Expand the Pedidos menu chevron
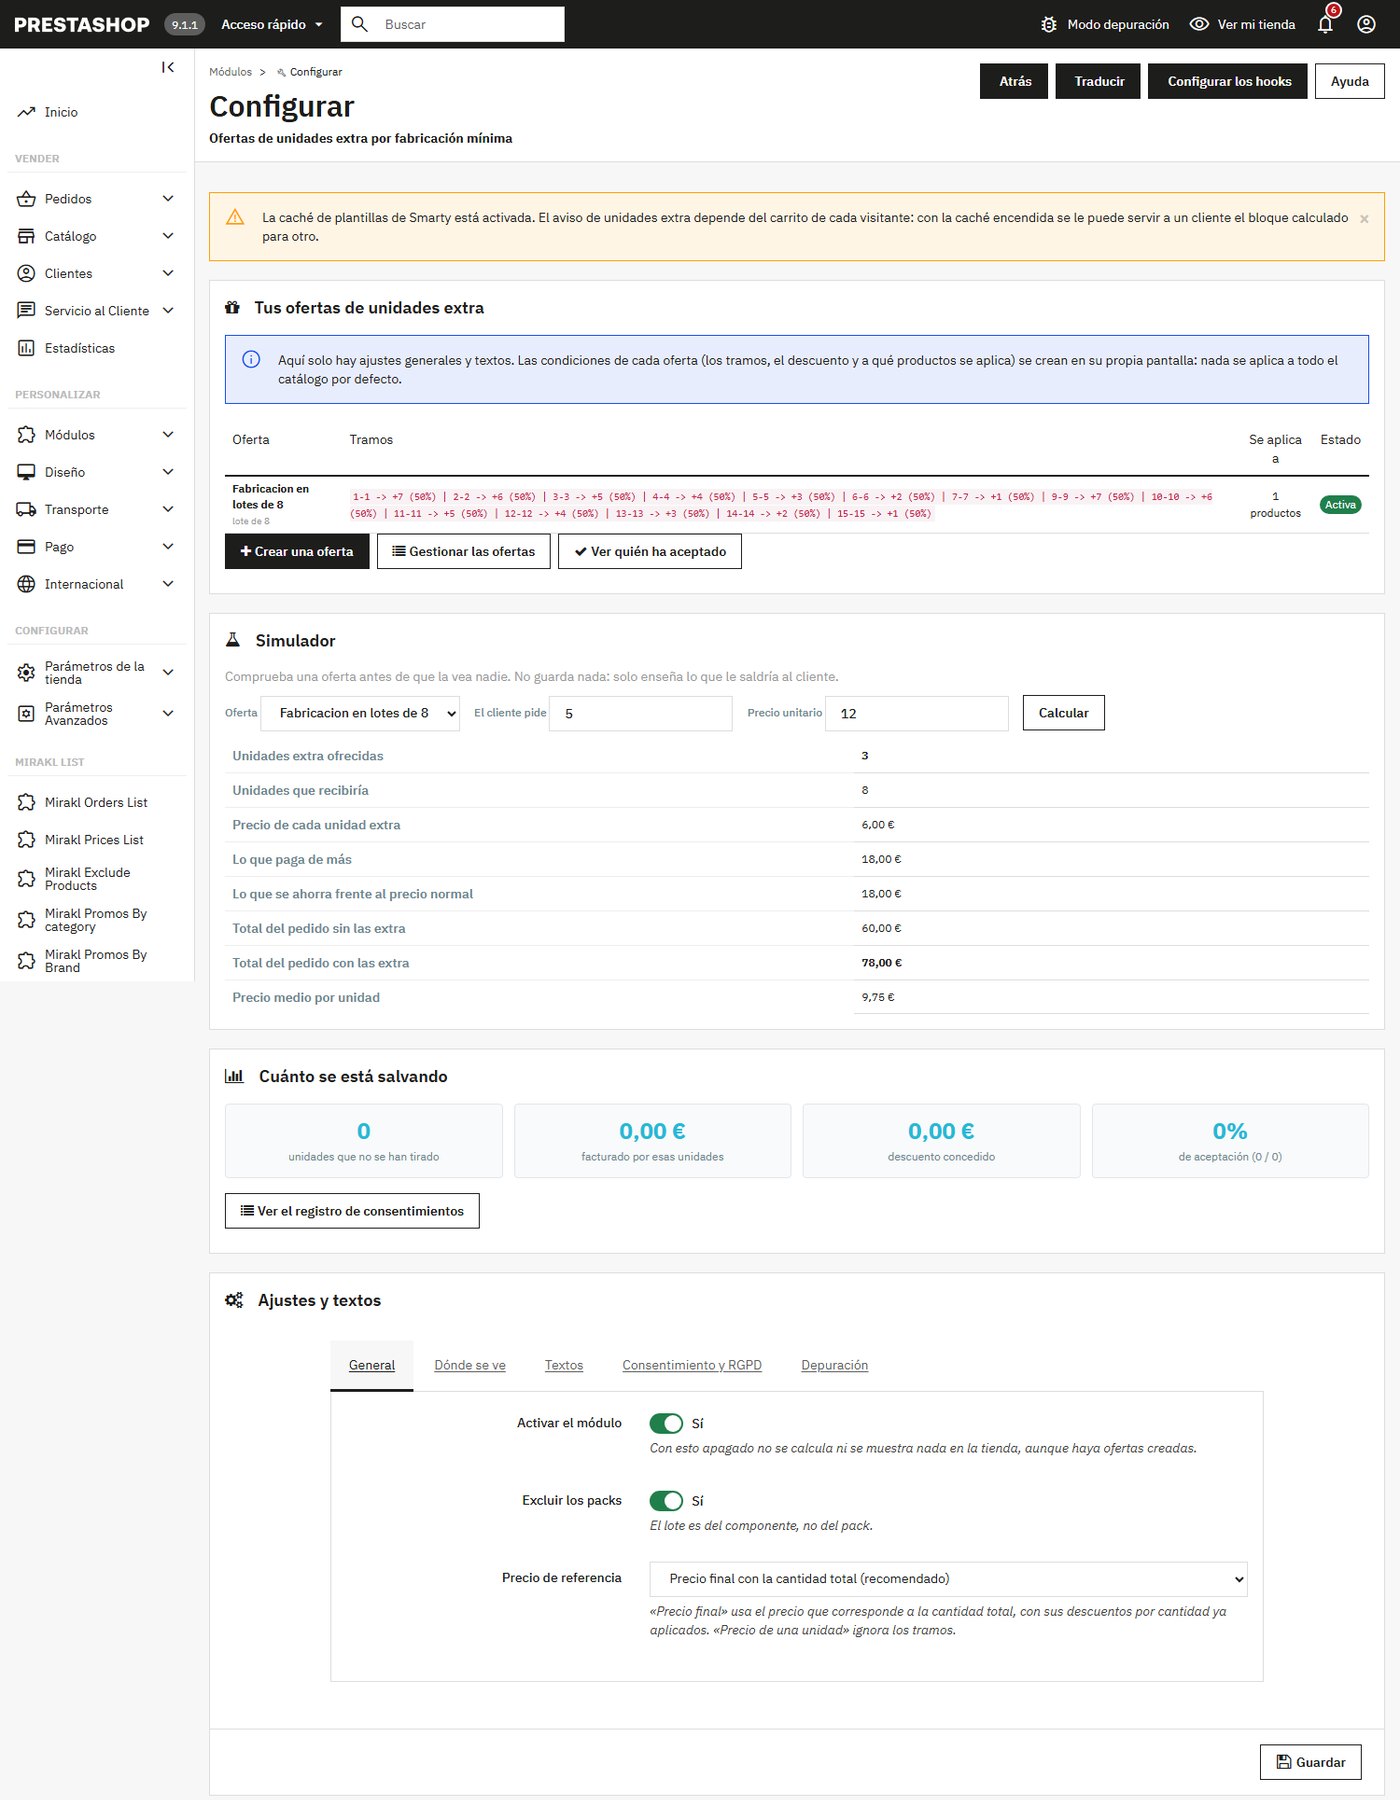This screenshot has height=1800, width=1400. pos(168,199)
